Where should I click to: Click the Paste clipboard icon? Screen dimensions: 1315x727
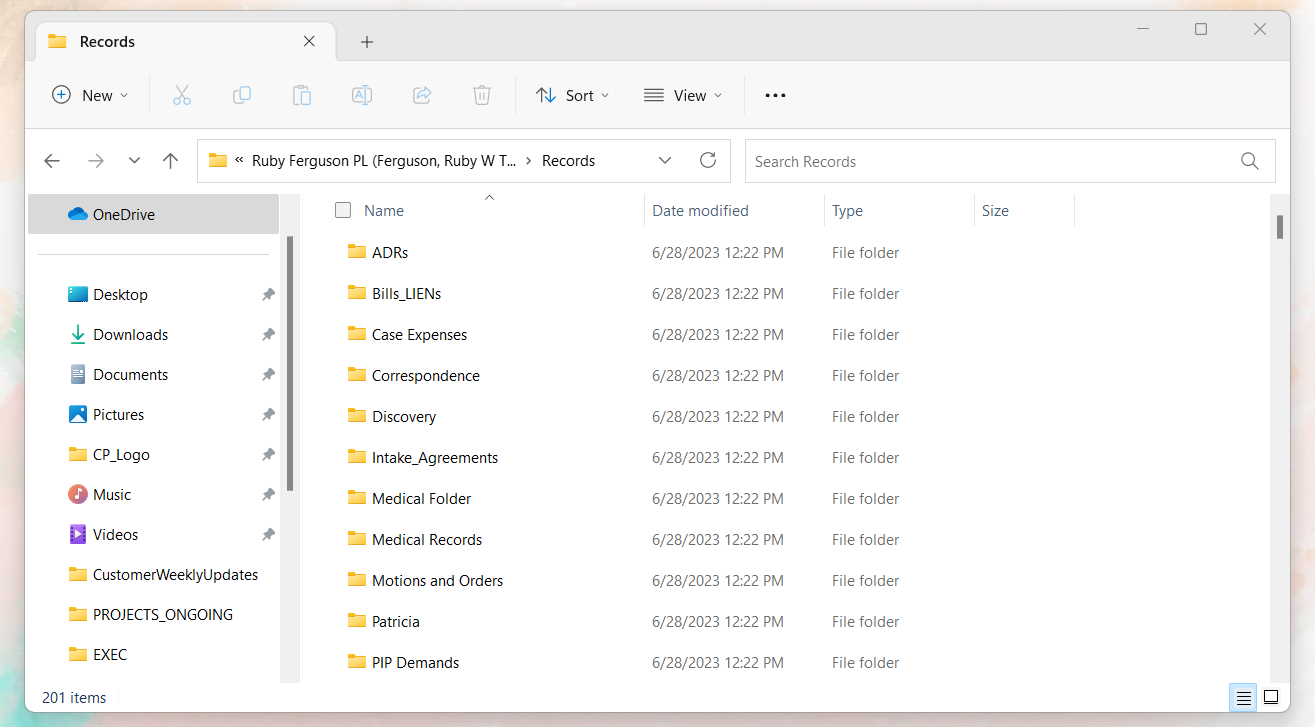point(301,95)
